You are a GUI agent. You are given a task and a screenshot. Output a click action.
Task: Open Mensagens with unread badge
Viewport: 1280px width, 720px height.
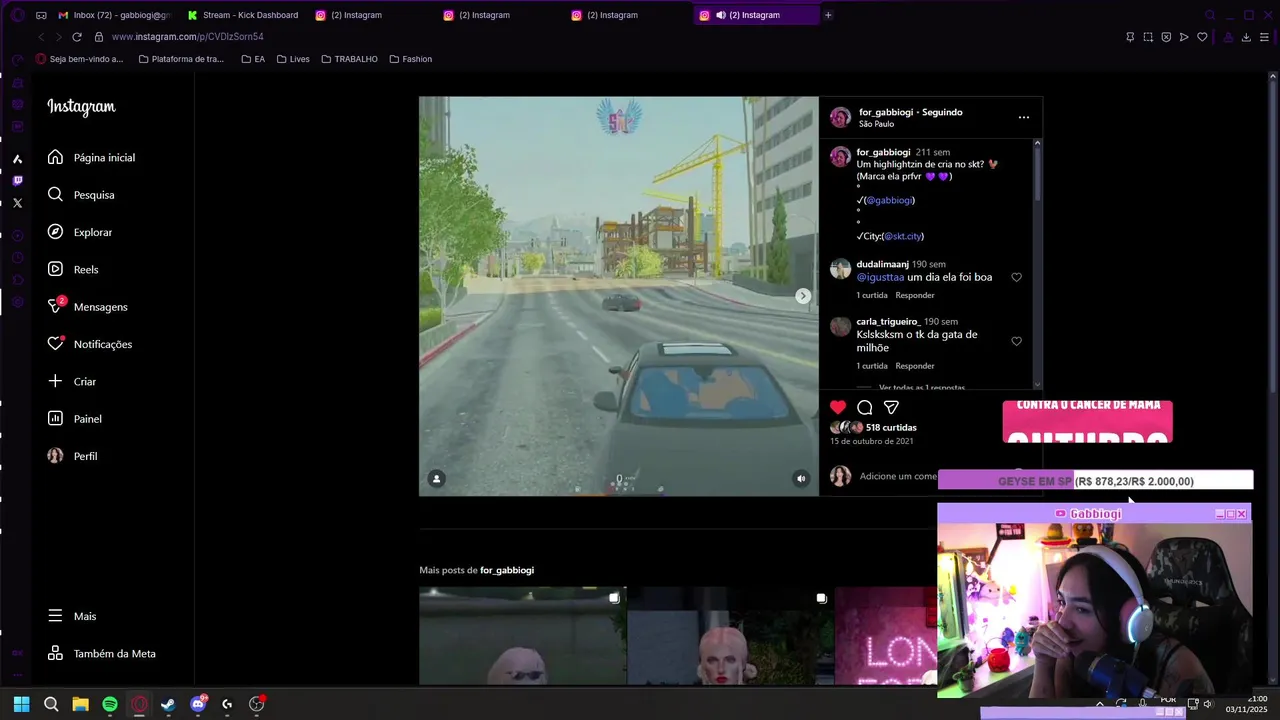coord(88,307)
